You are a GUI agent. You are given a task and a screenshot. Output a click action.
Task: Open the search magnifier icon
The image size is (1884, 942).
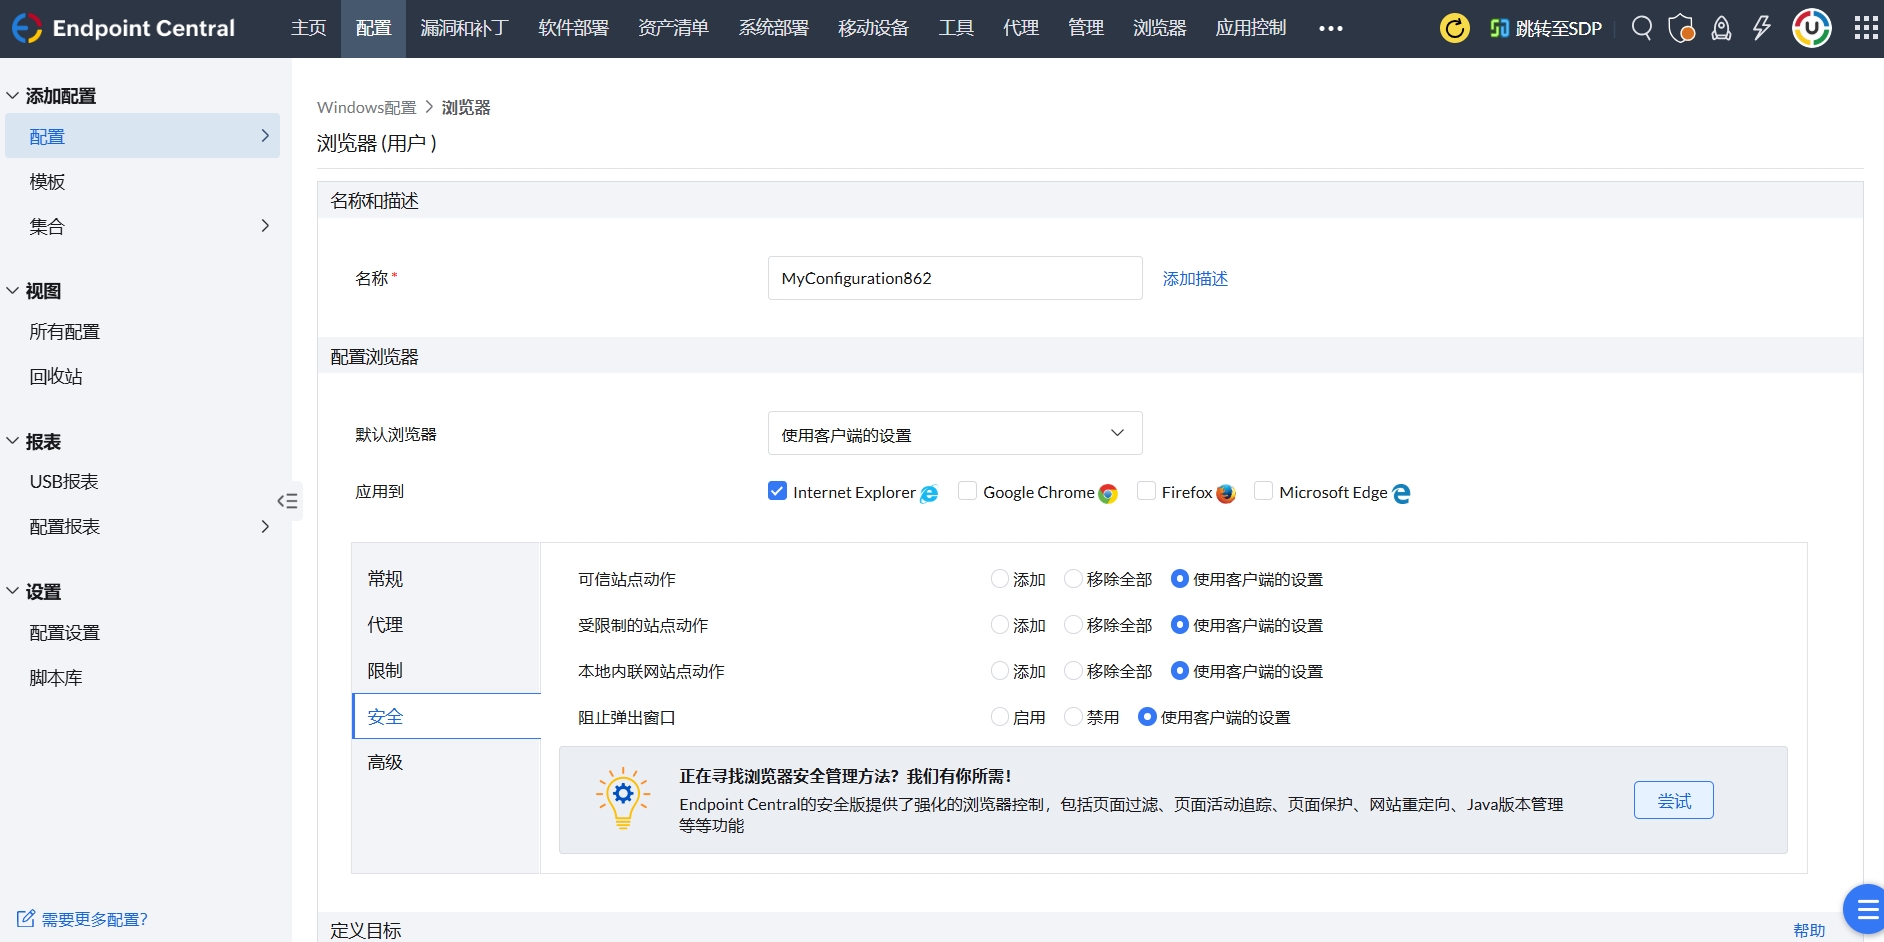pos(1641,28)
